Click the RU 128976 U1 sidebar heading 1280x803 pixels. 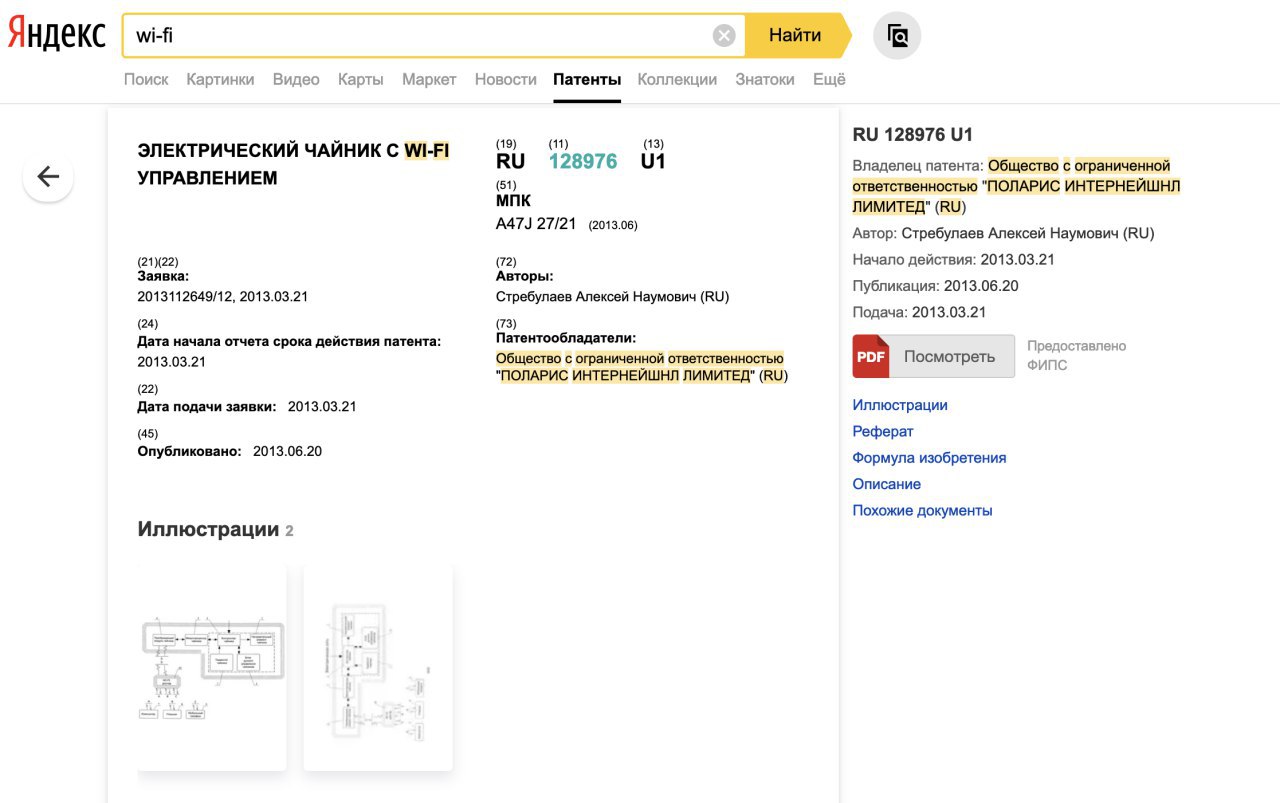point(912,135)
